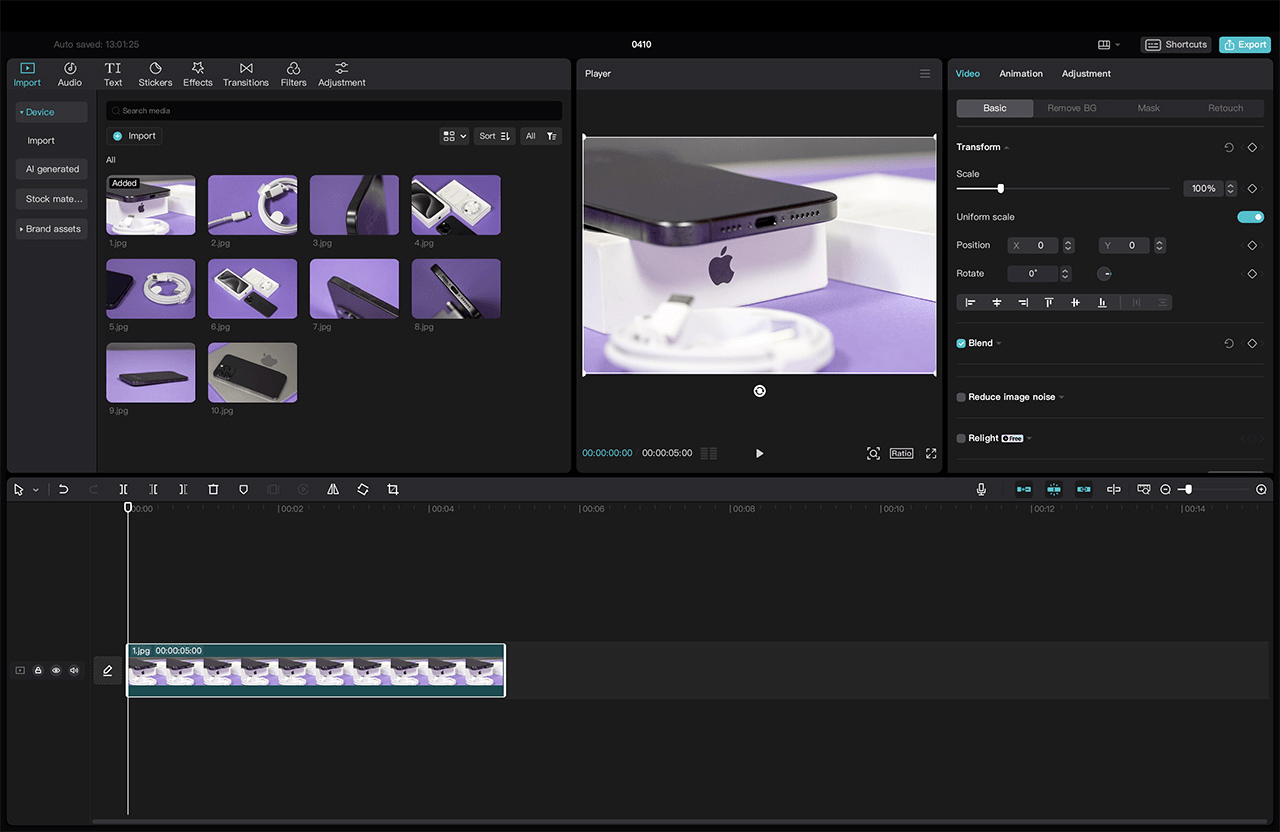The image size is (1280, 832).
Task: Collapse the Device section in sidebar
Action: pyautogui.click(x=21, y=112)
